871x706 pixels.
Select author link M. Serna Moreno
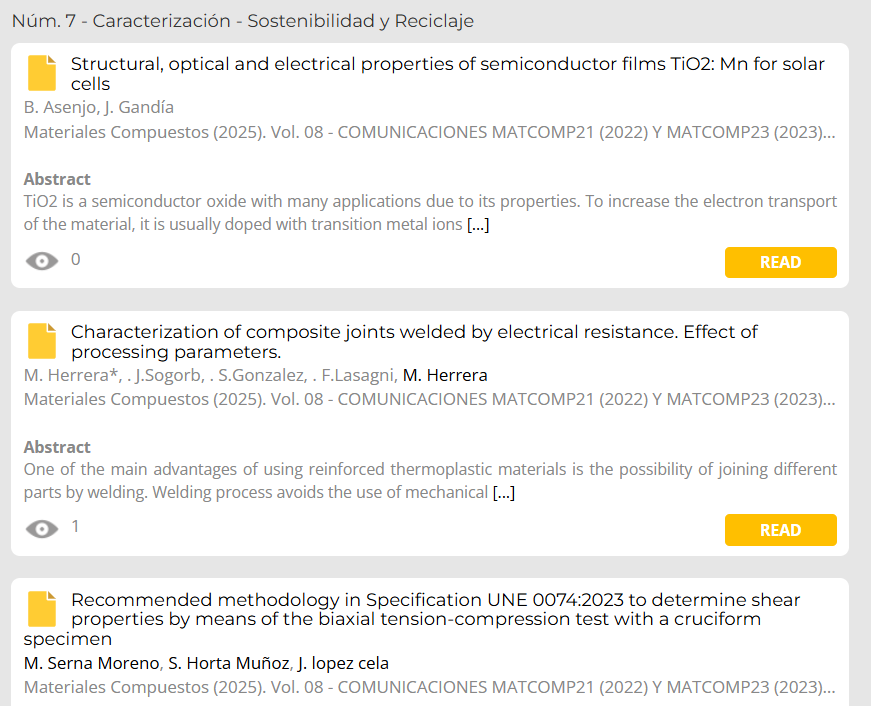92,663
